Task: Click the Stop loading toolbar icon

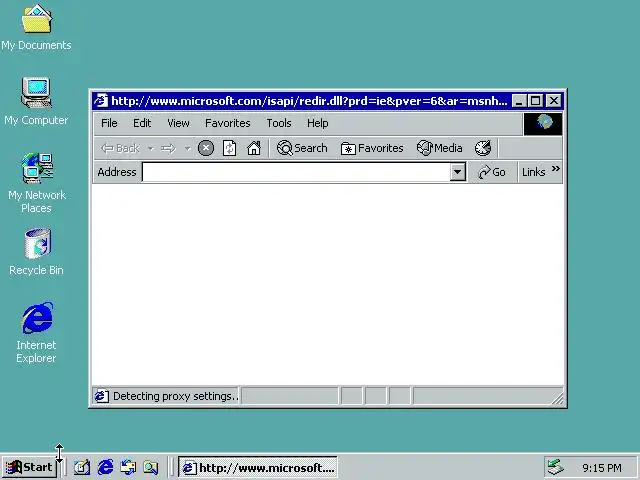Action: coord(206,148)
